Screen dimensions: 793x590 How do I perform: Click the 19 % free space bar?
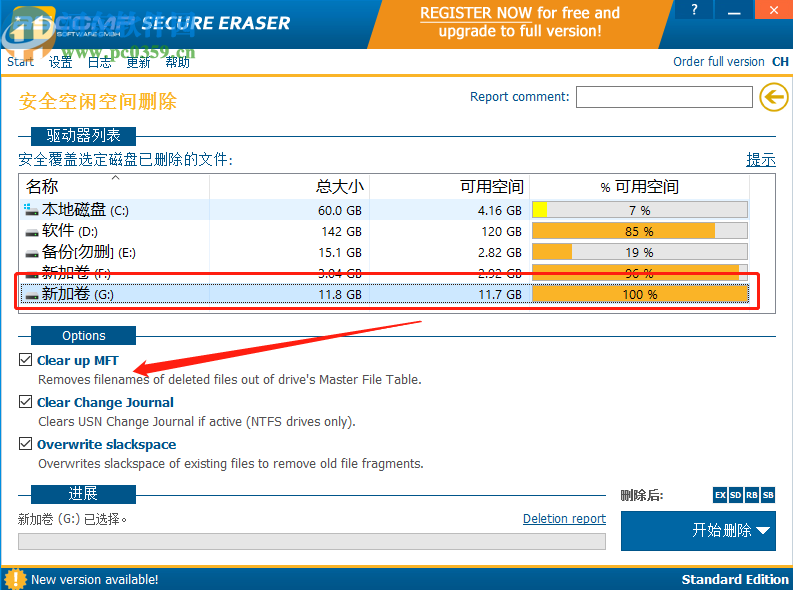640,252
